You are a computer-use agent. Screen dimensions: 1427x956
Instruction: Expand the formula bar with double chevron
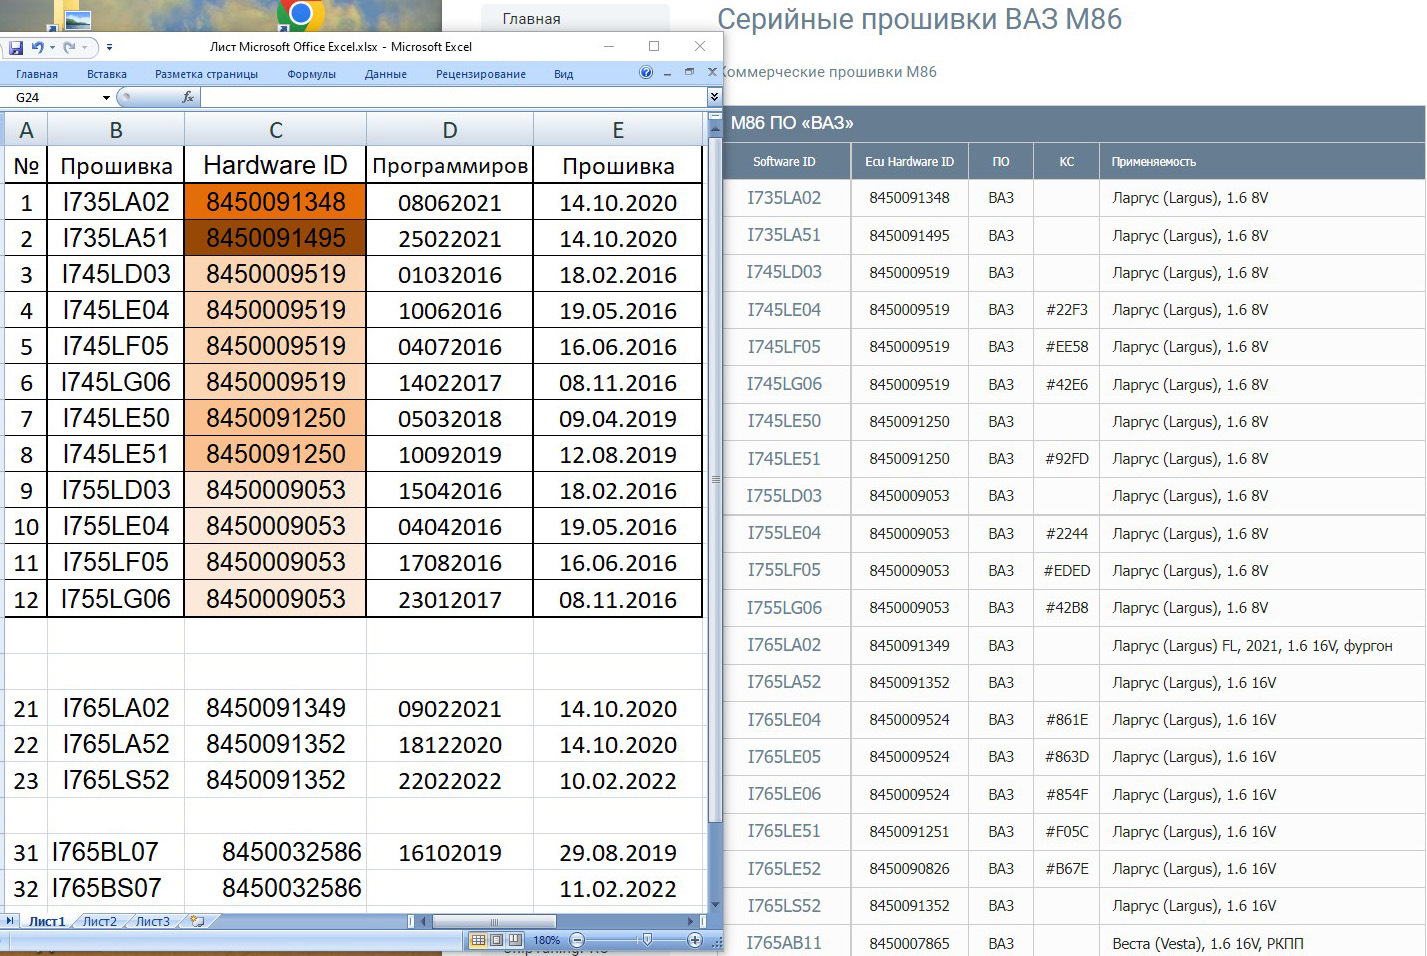point(714,97)
